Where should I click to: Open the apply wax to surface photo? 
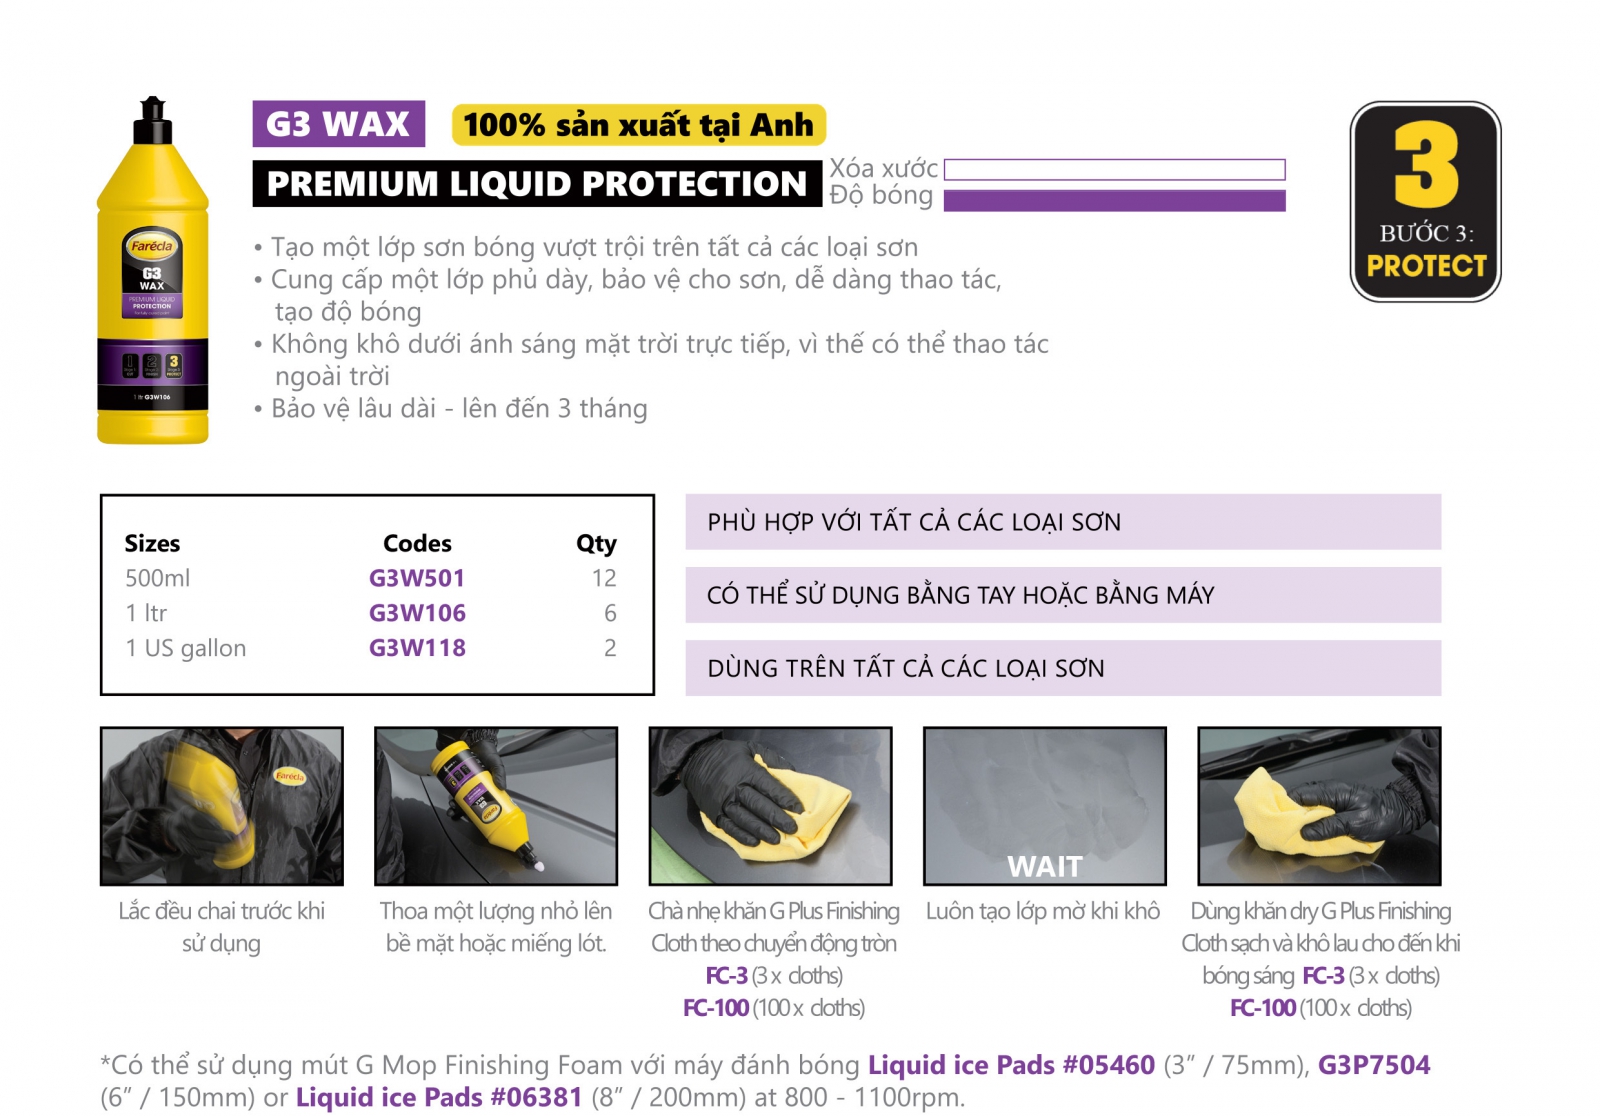click(496, 806)
